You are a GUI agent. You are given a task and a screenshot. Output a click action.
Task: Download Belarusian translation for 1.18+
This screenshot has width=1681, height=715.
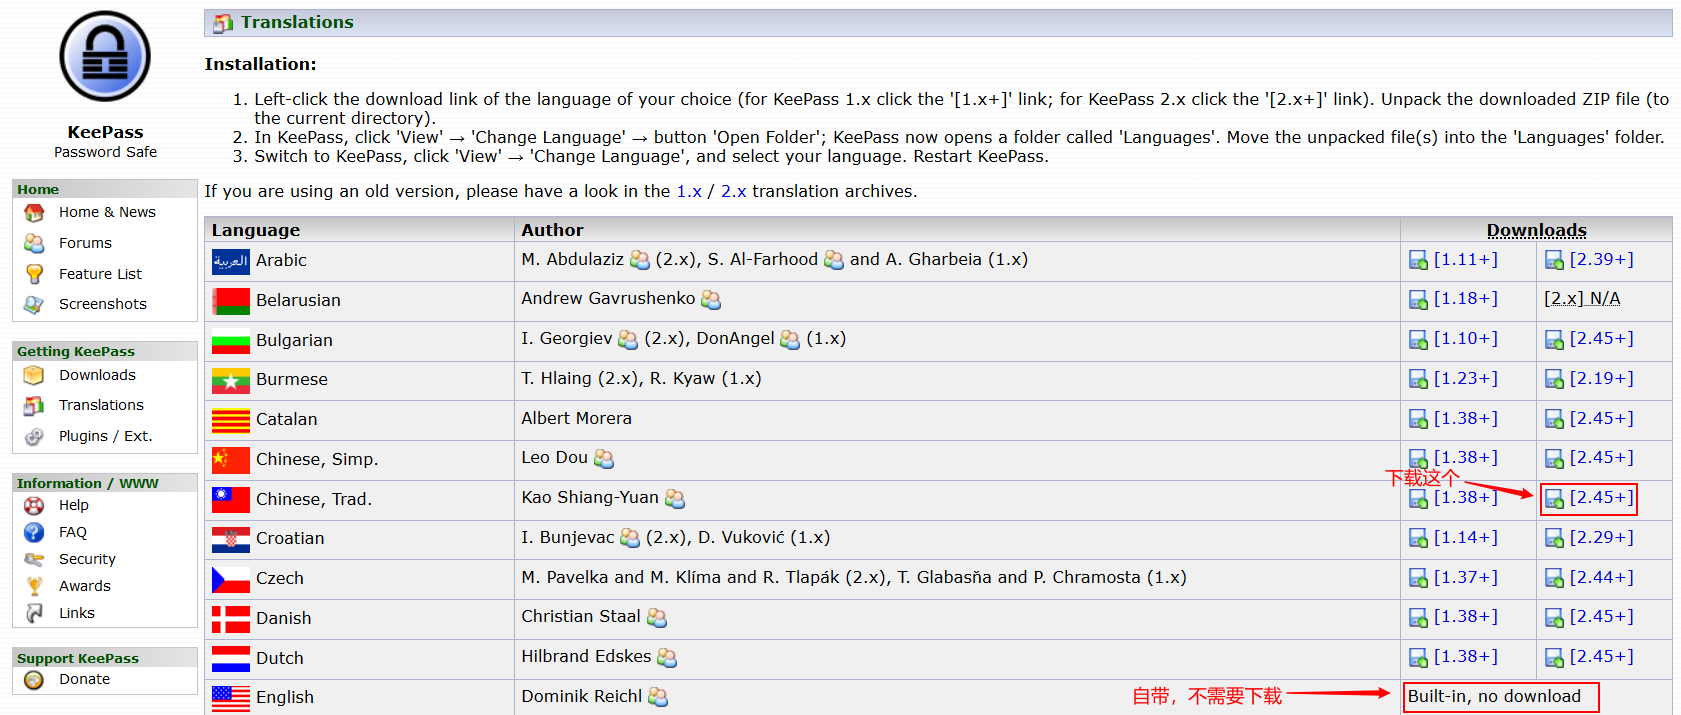click(1466, 298)
